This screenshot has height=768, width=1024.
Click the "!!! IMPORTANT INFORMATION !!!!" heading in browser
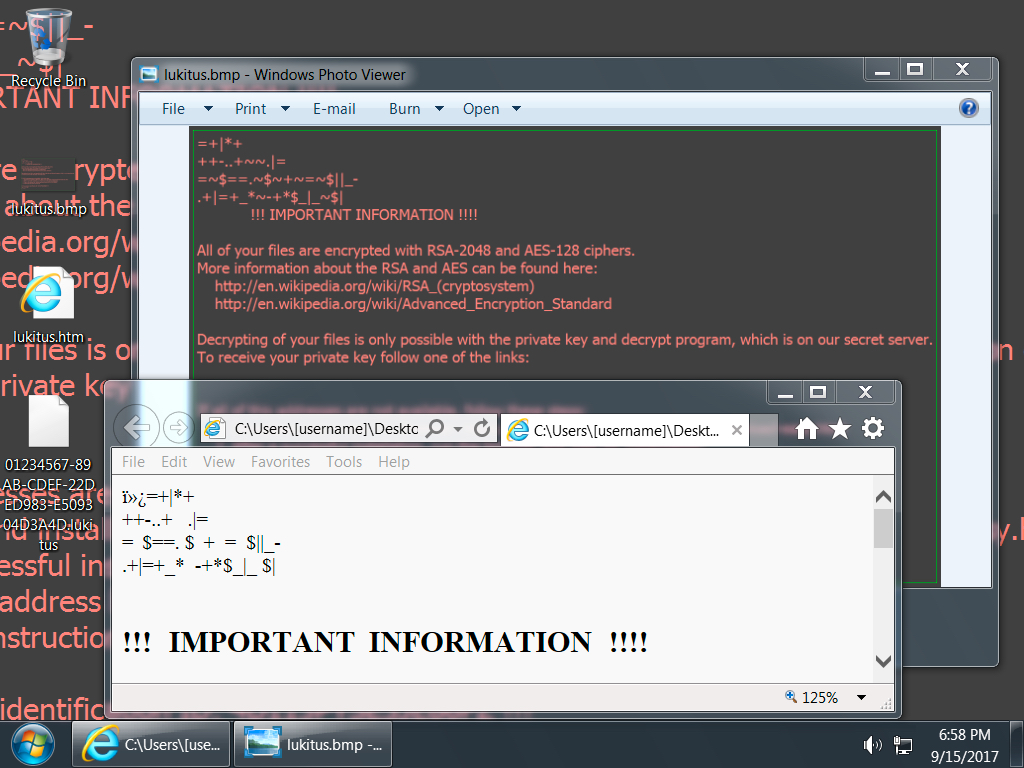point(385,642)
